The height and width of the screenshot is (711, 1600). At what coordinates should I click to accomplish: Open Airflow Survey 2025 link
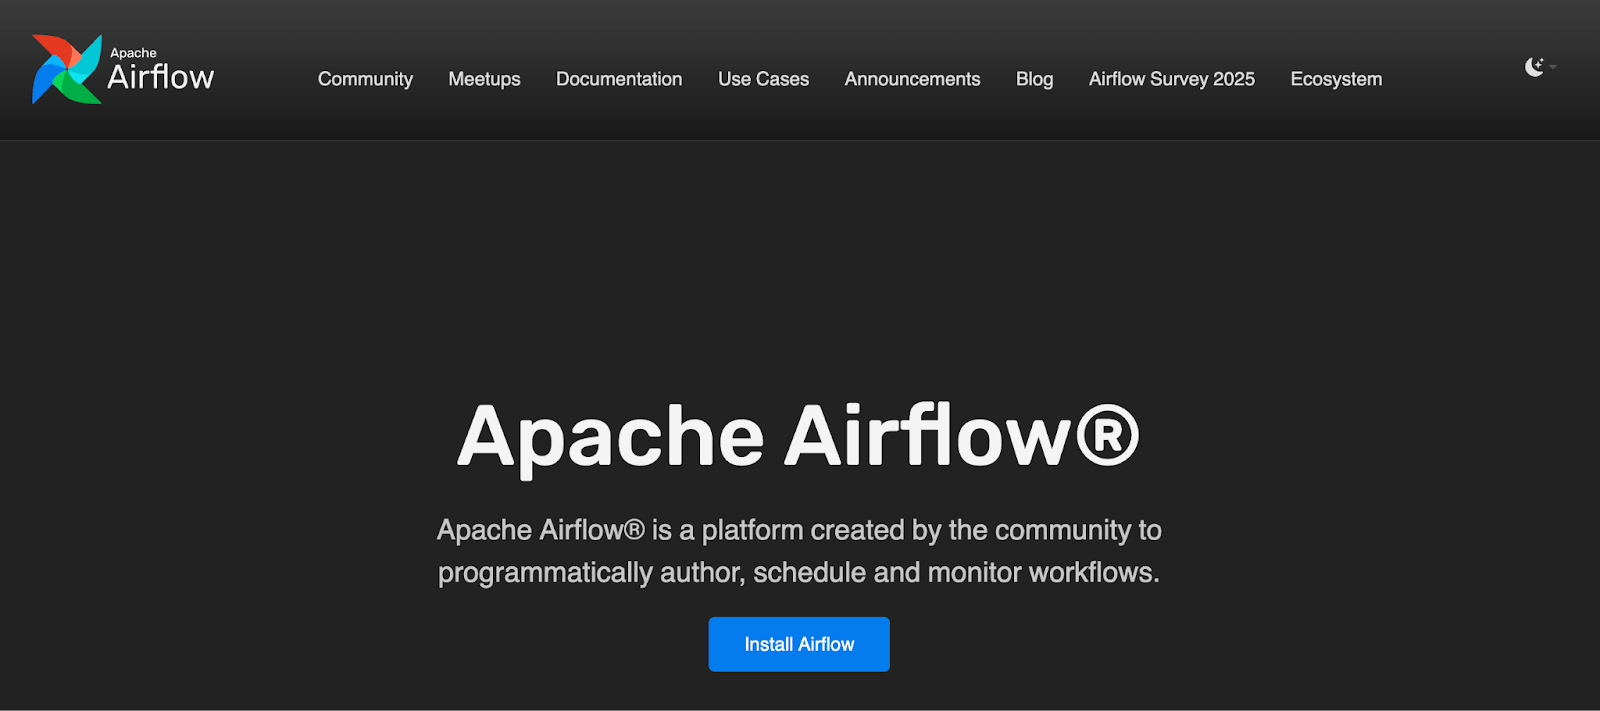(1171, 79)
